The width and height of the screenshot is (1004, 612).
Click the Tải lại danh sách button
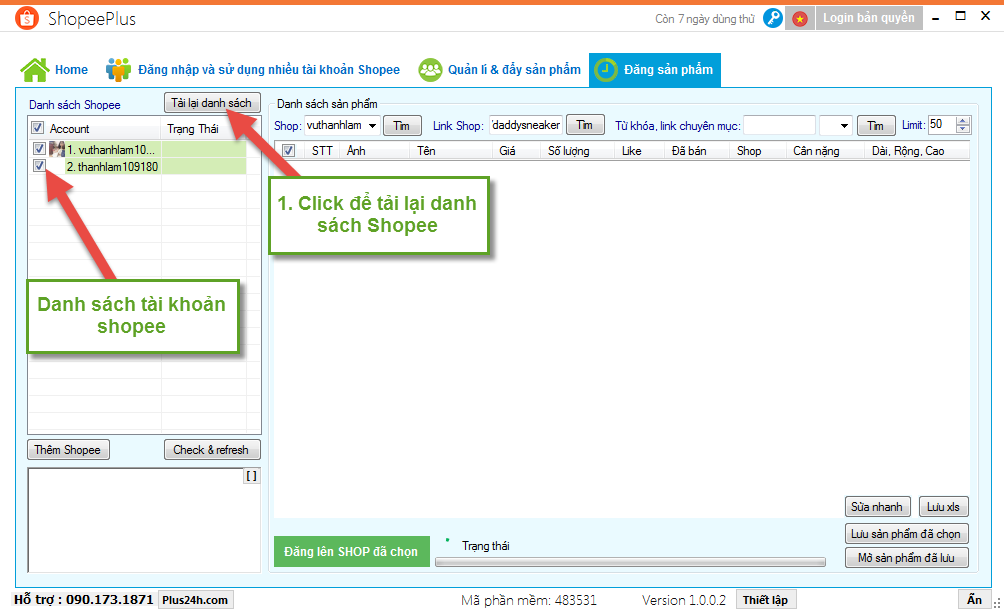click(211, 103)
